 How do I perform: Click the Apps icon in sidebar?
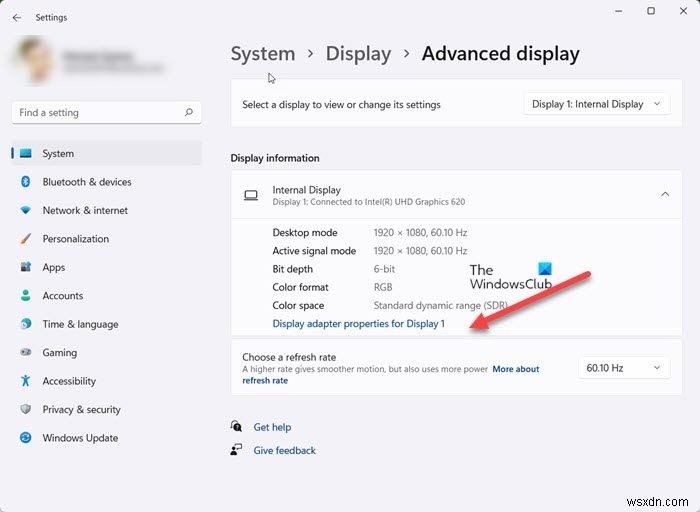[x=25, y=267]
